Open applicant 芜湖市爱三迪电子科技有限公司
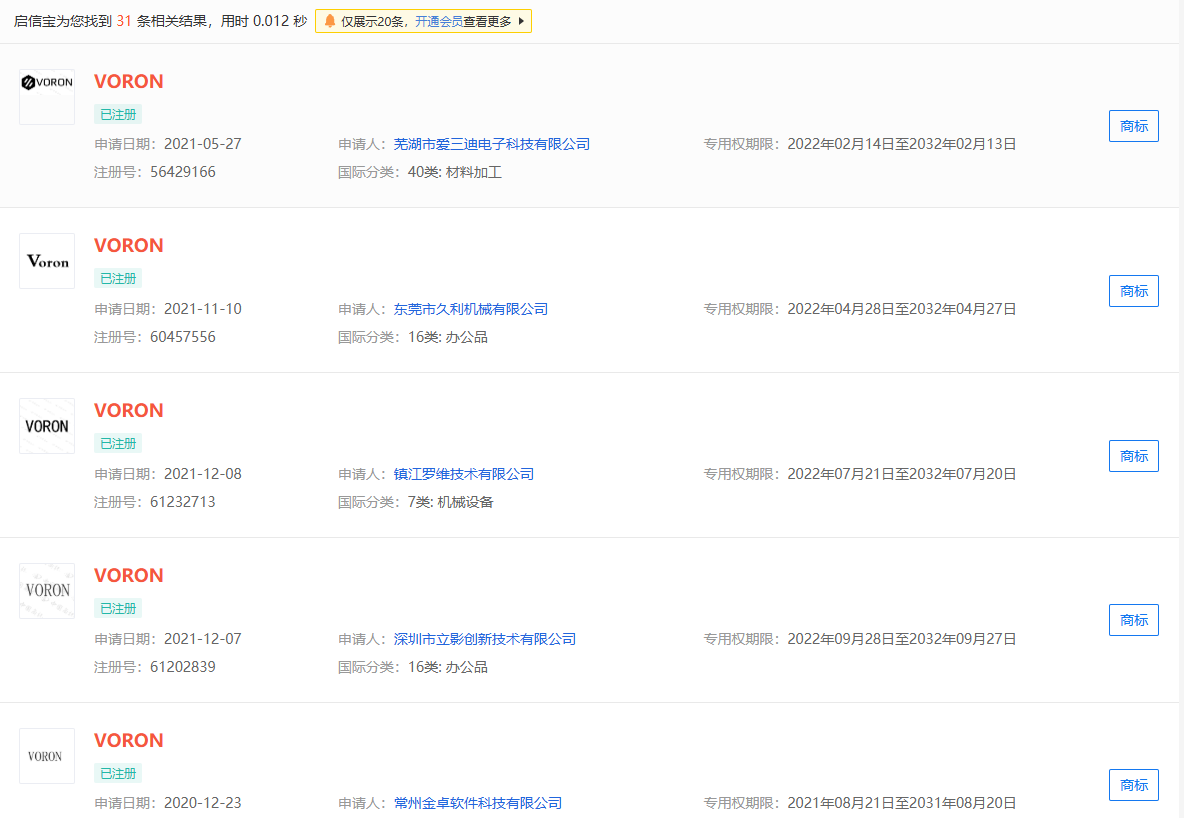Screen dimensions: 1184x818 pyautogui.click(x=491, y=144)
